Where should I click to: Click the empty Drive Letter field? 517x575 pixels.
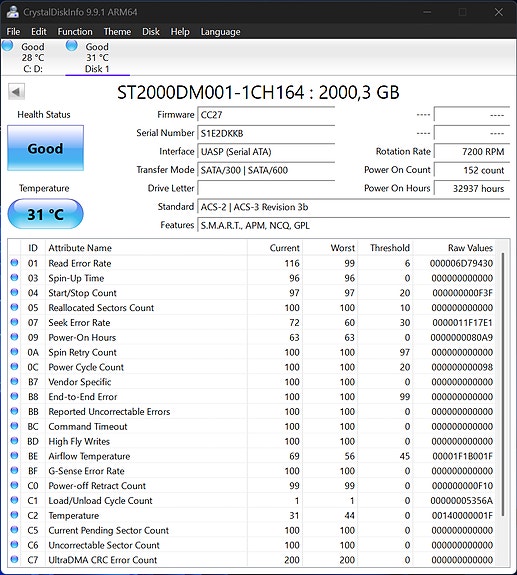(x=266, y=188)
